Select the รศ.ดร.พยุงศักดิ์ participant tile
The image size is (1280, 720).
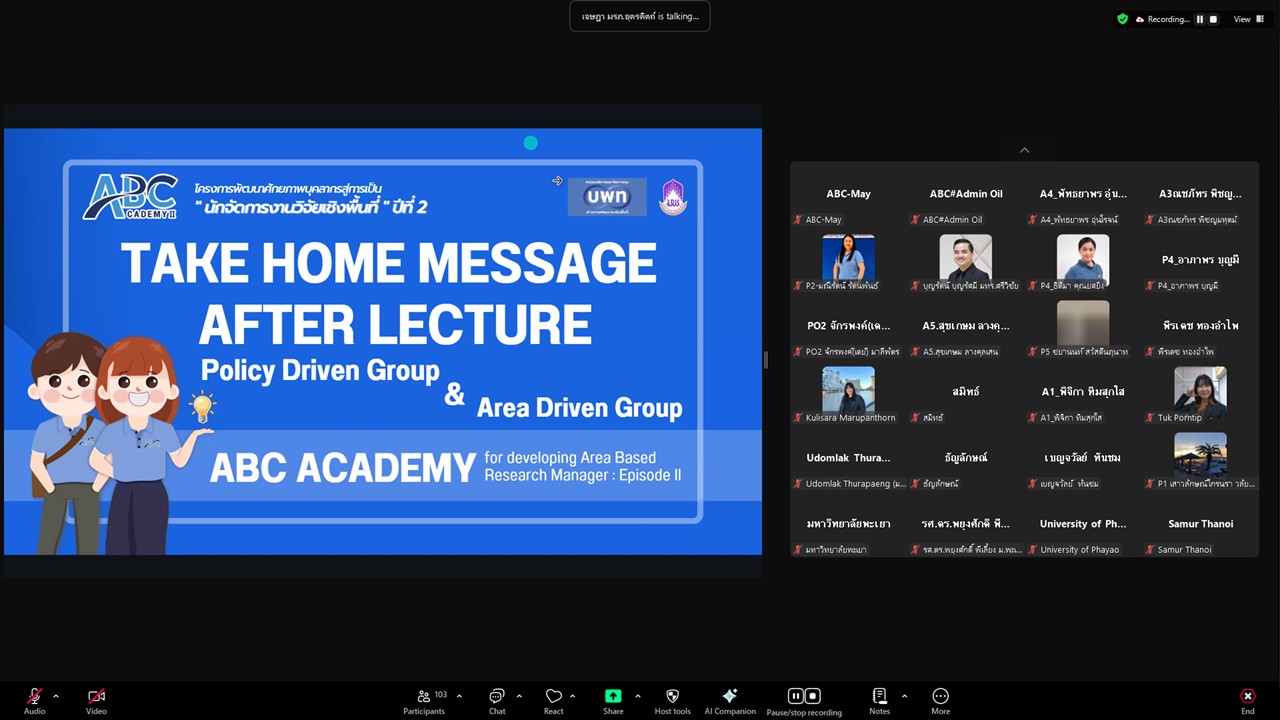(x=966, y=524)
